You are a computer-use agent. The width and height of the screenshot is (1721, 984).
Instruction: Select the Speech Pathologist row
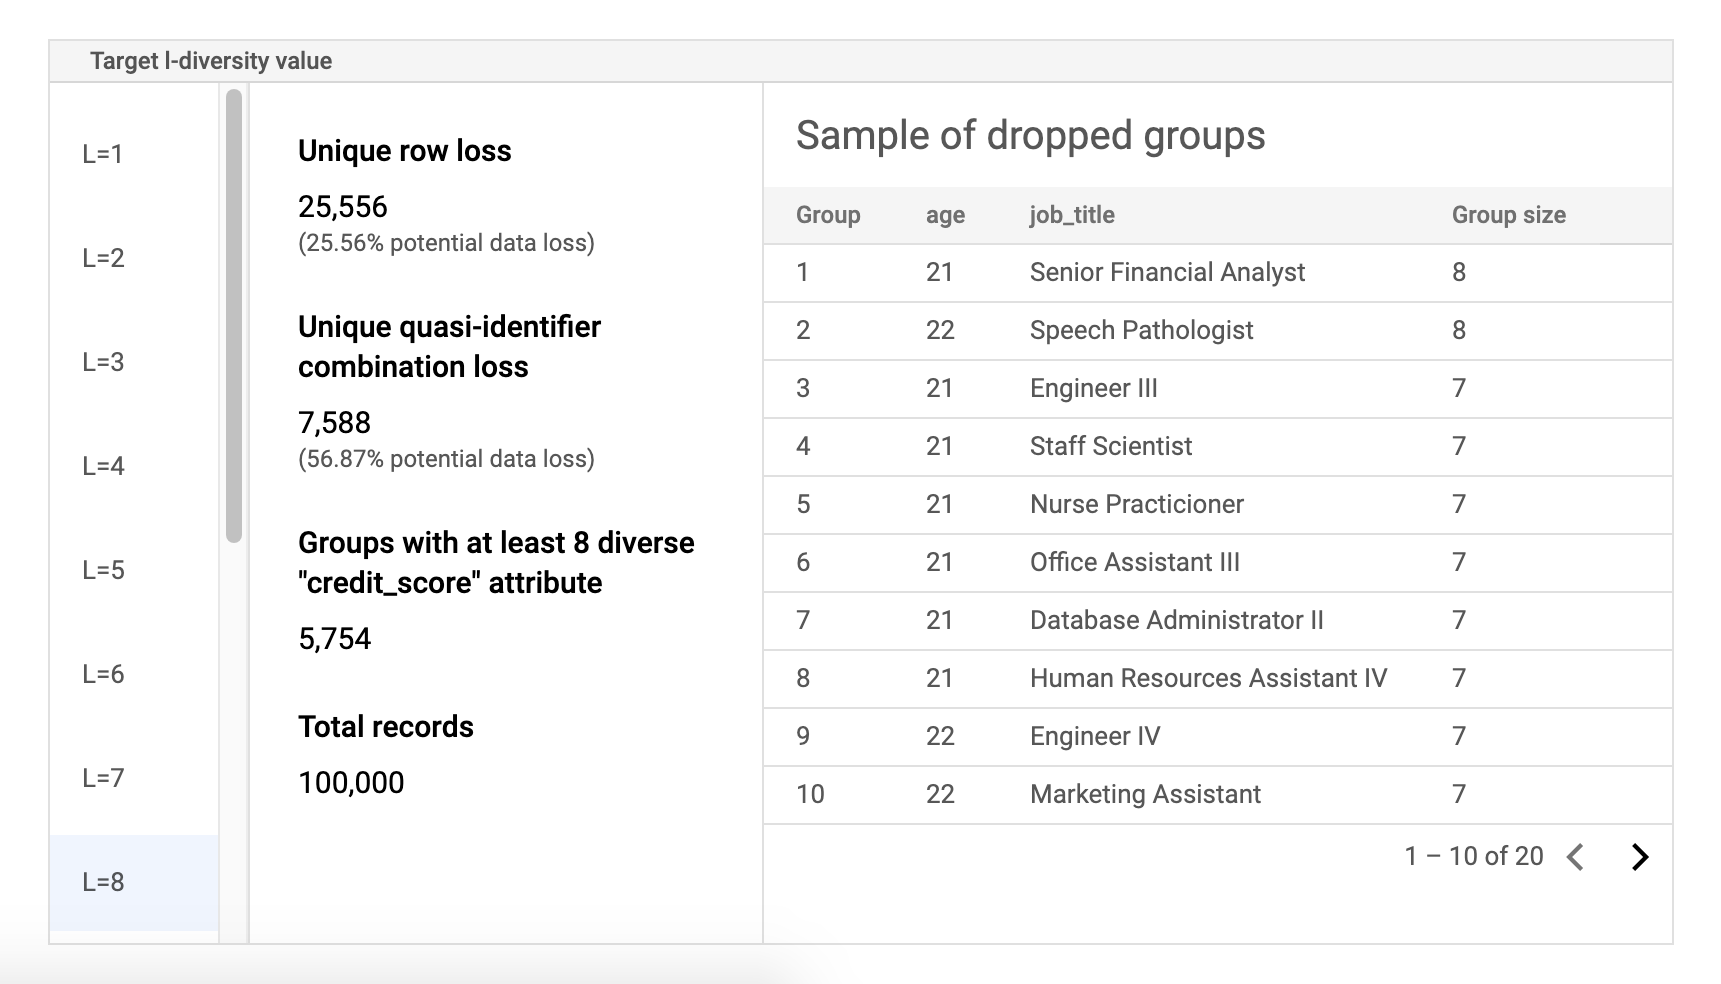[x=1141, y=331]
